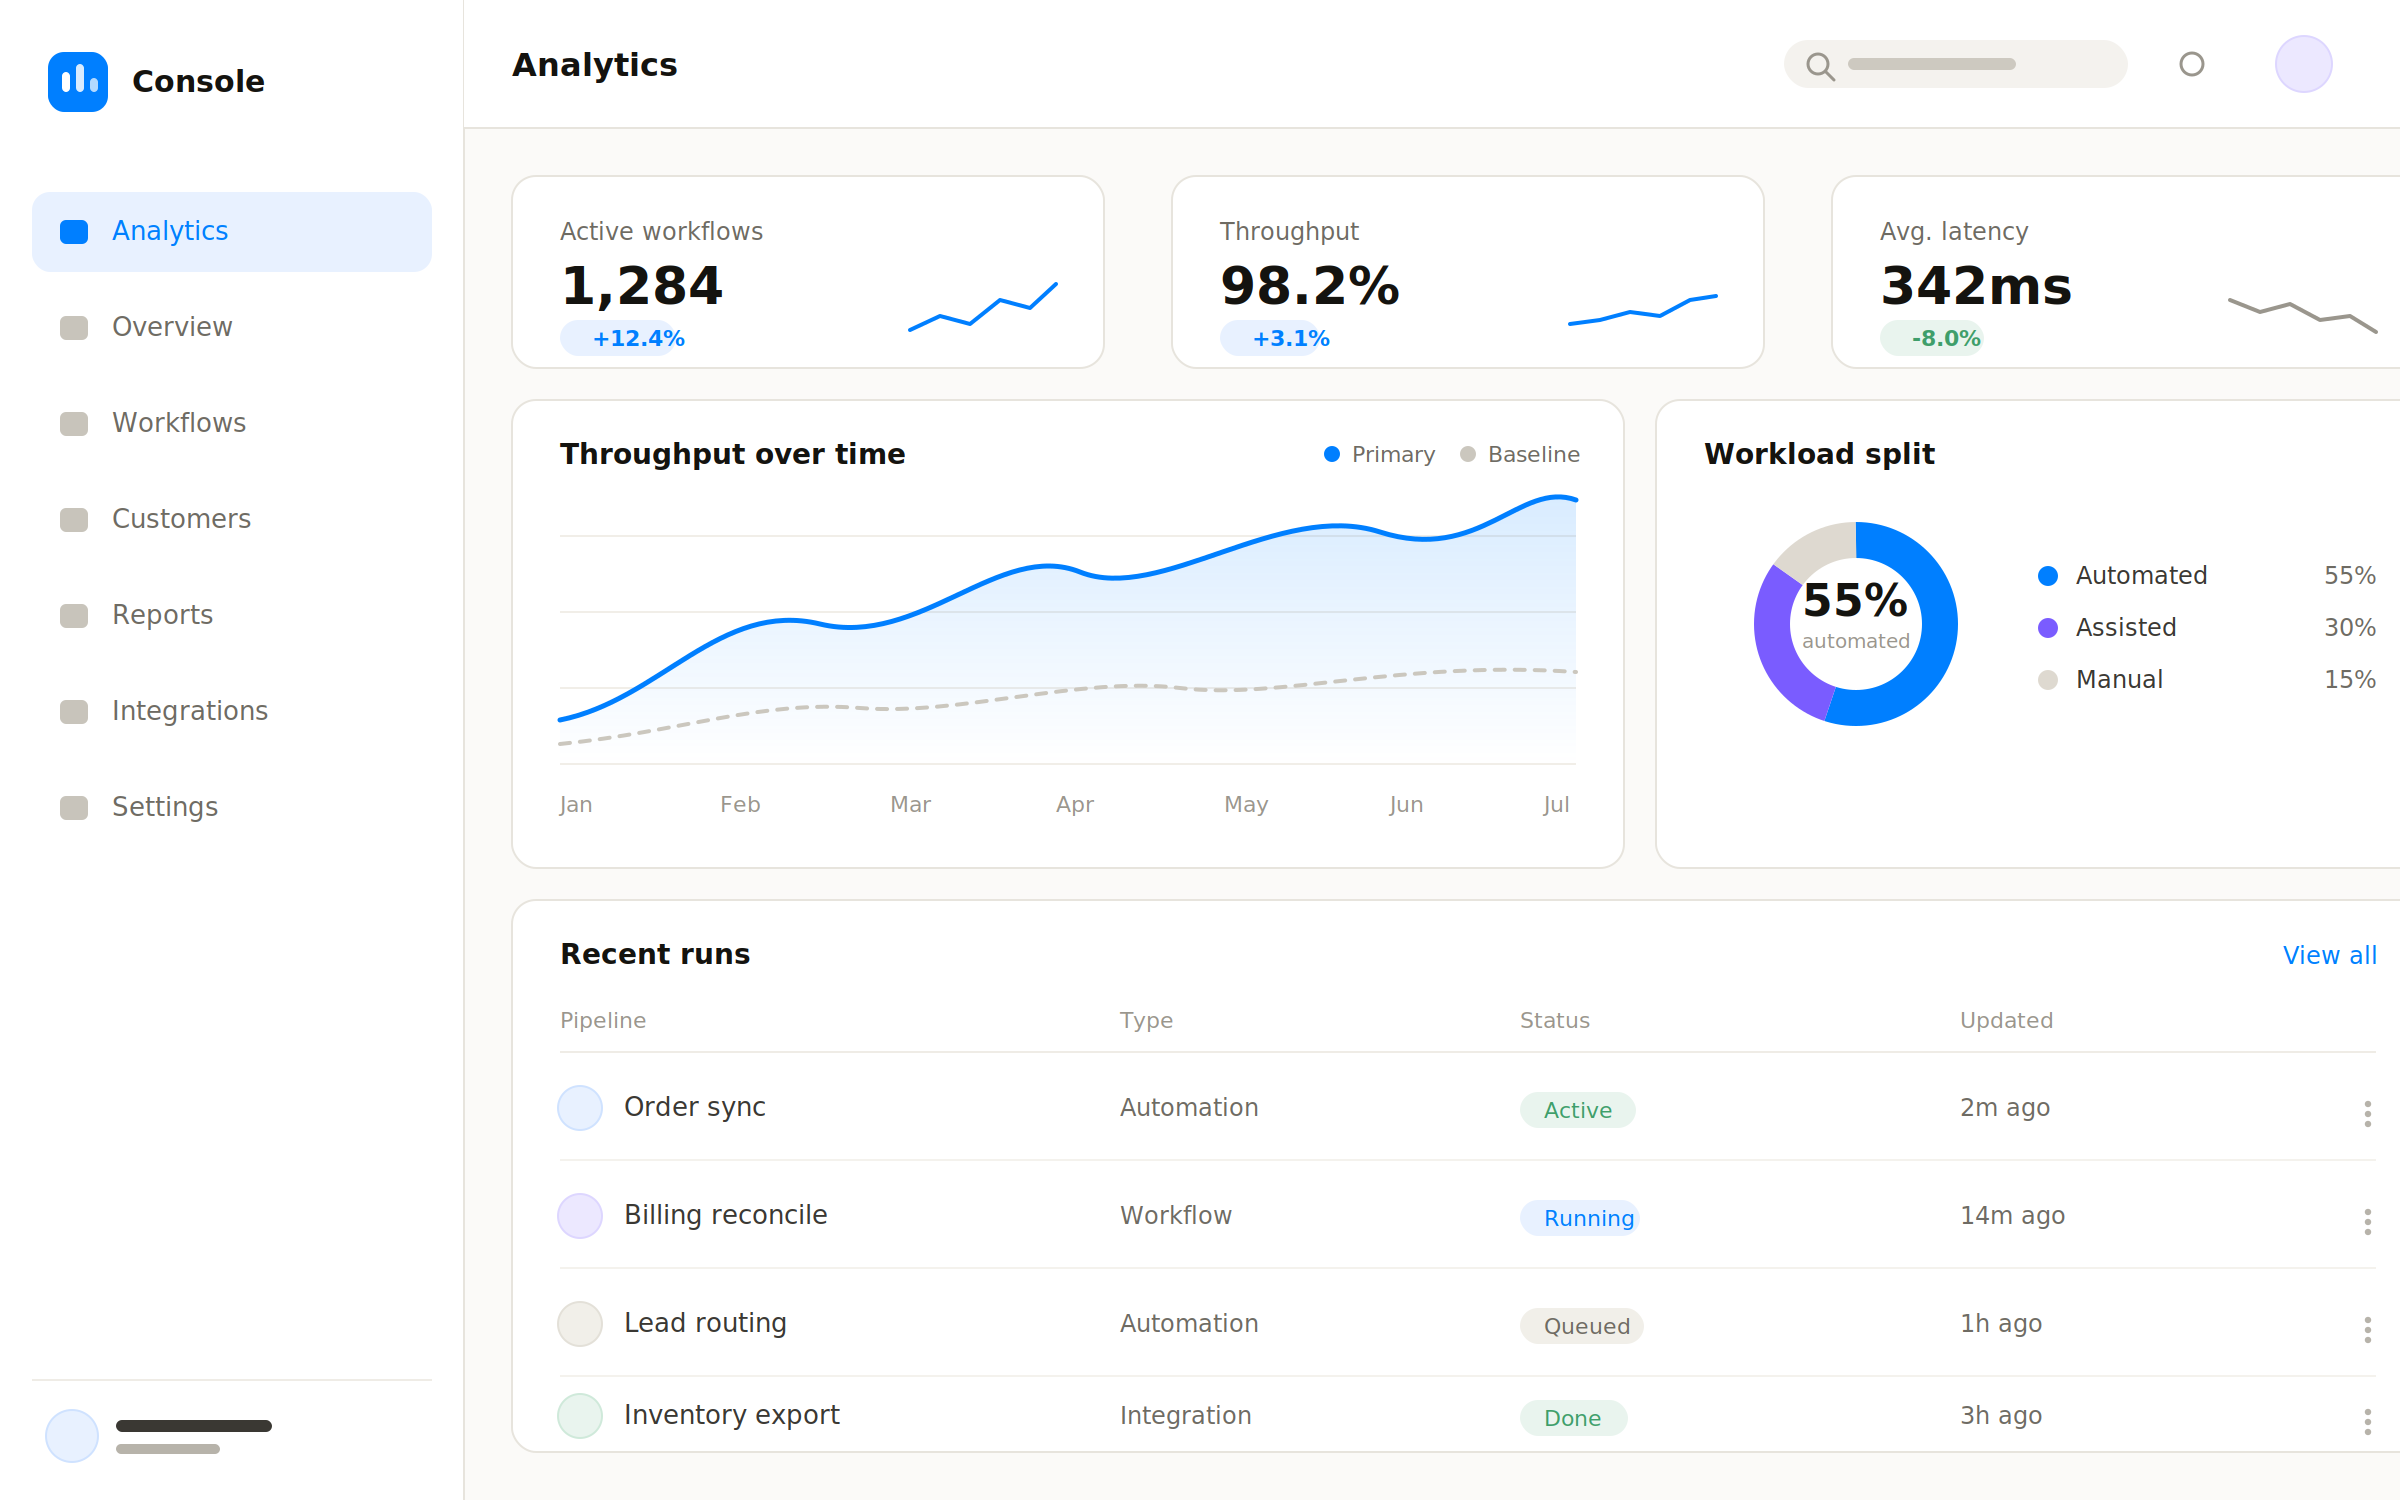Click the View all link
This screenshot has width=2400, height=1500.
[2329, 955]
